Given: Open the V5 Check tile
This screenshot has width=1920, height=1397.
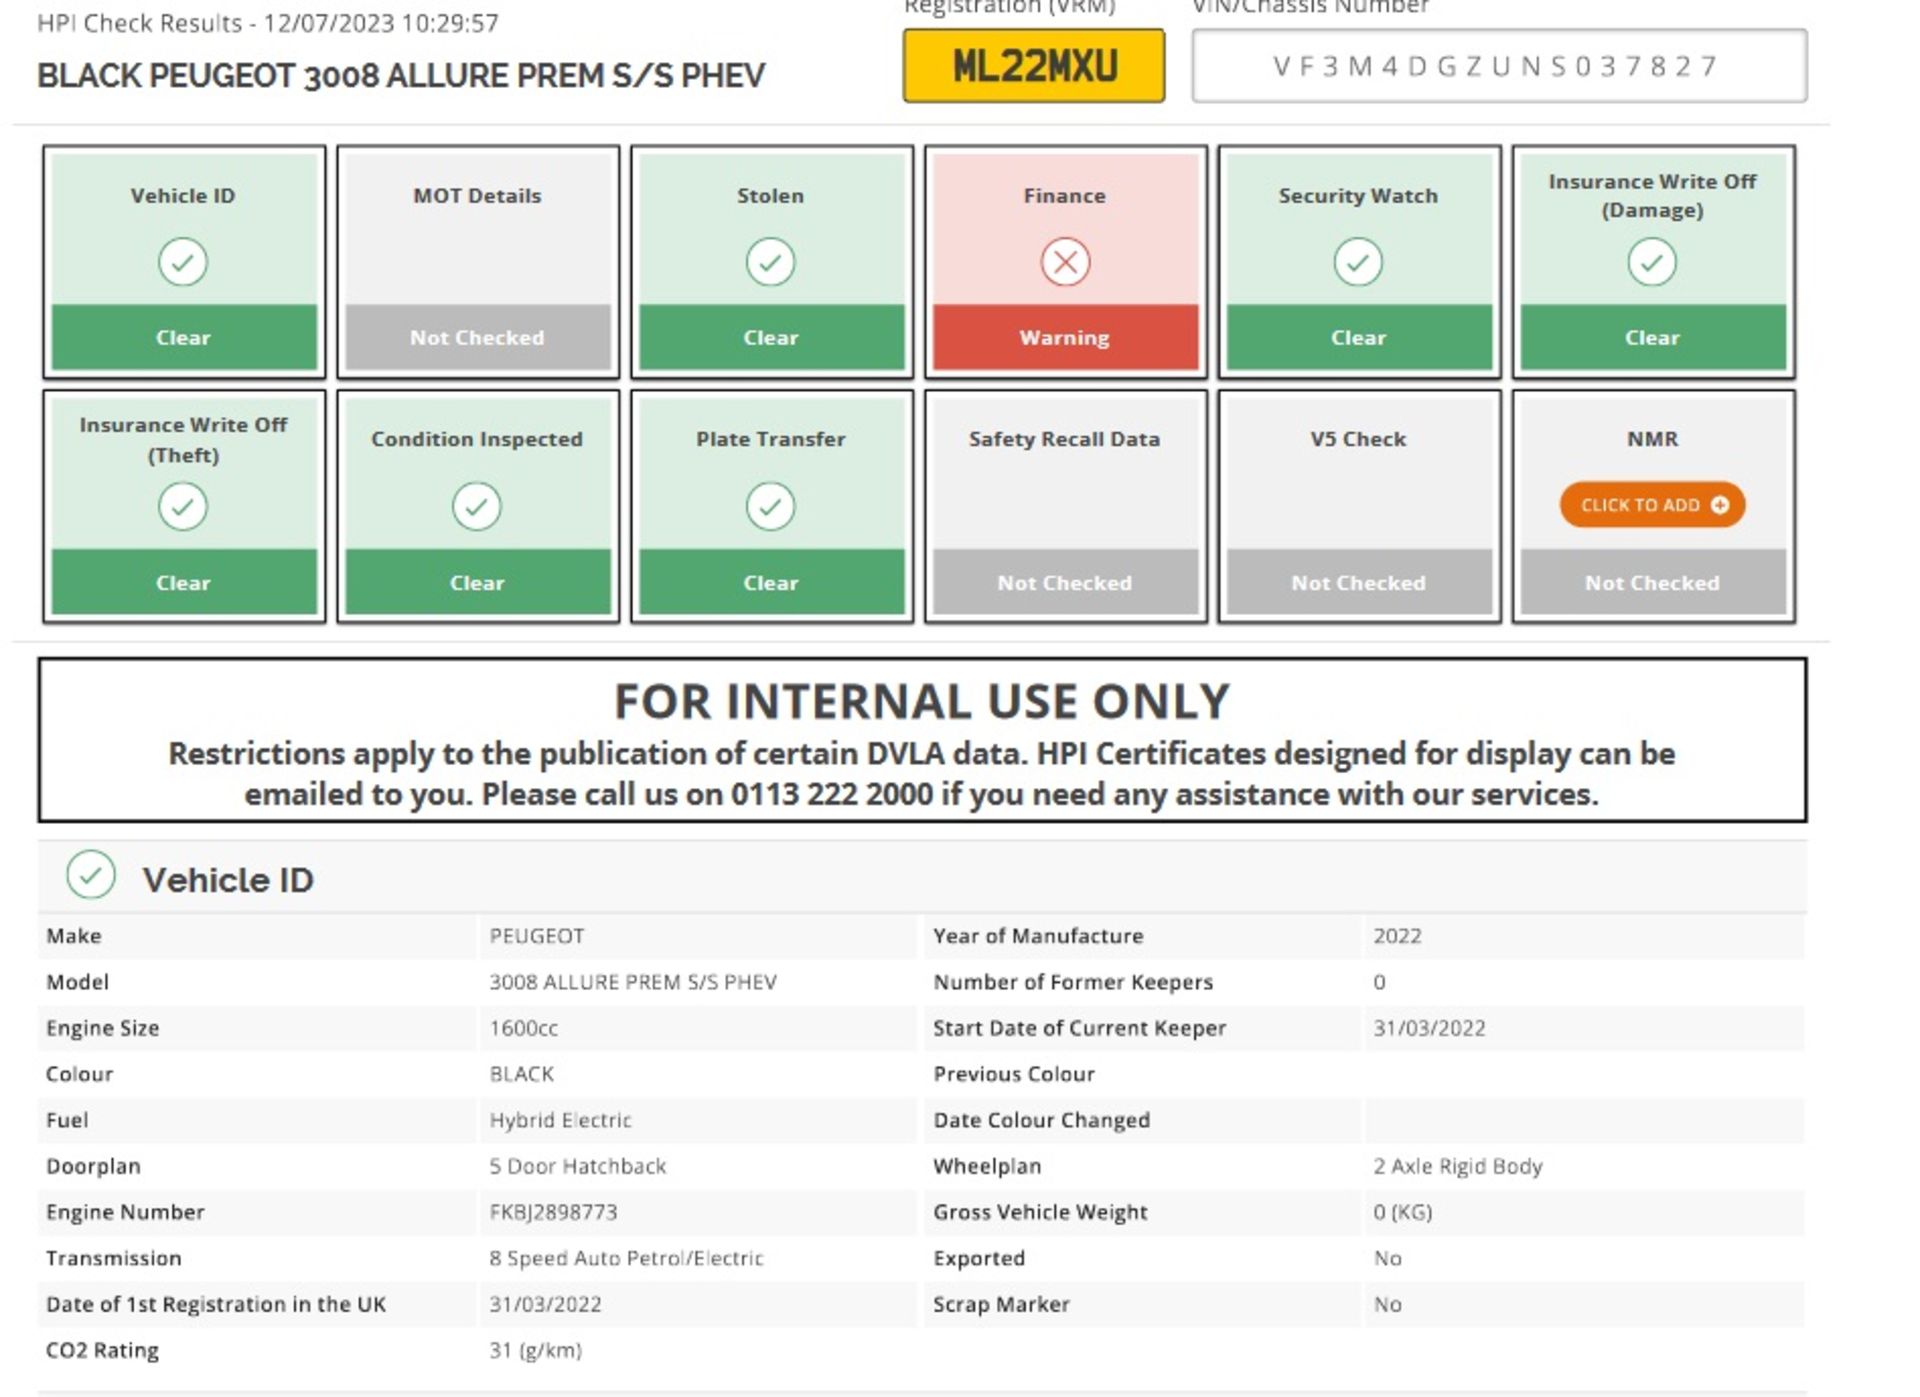Looking at the screenshot, I should 1358,506.
